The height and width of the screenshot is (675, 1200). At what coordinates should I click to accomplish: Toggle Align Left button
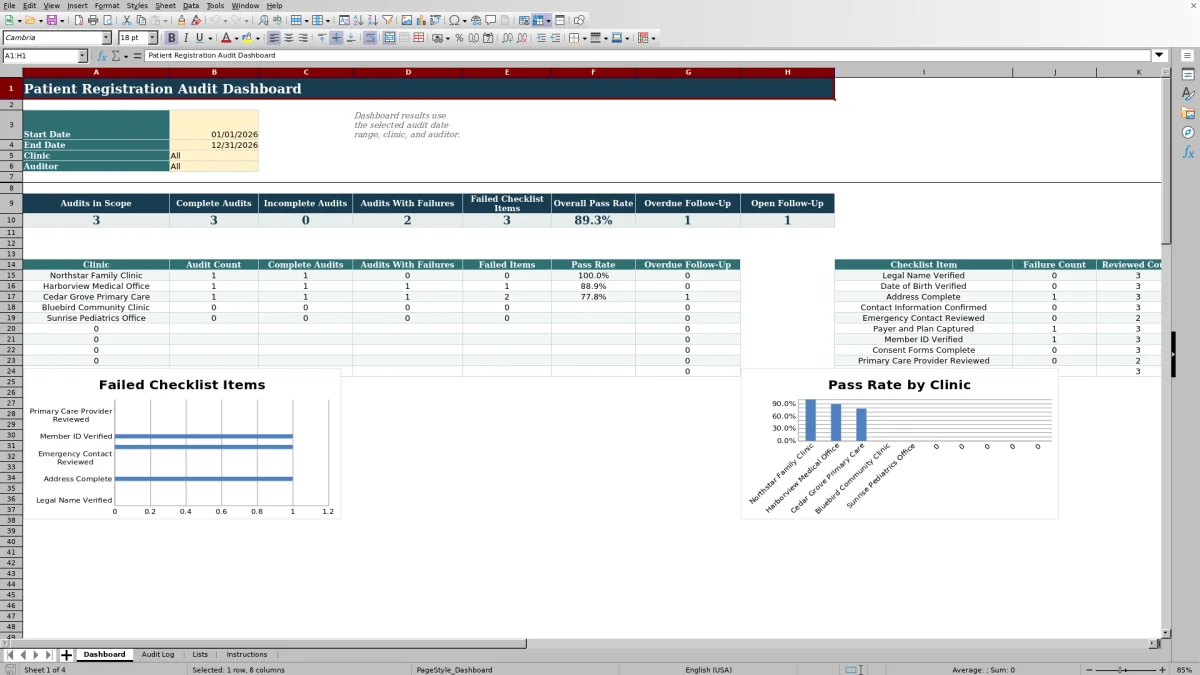(273, 38)
